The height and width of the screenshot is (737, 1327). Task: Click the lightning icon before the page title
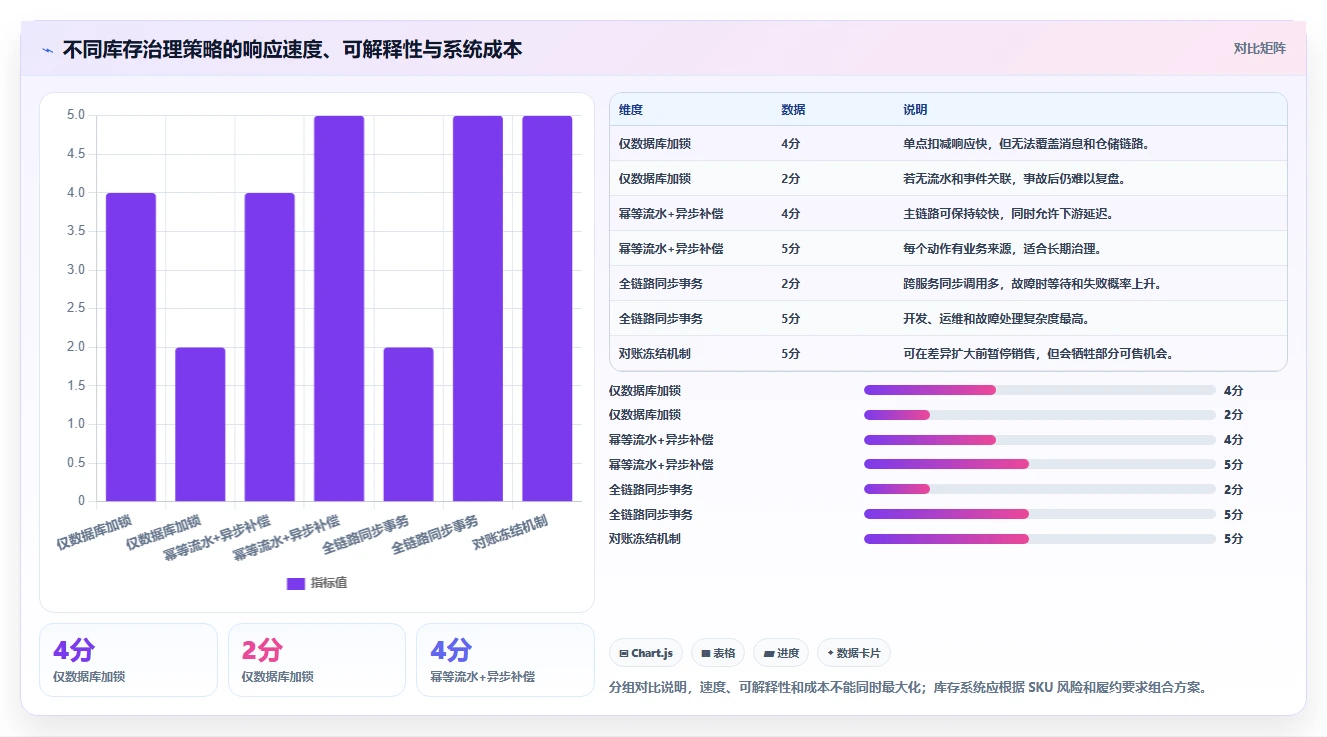[47, 50]
